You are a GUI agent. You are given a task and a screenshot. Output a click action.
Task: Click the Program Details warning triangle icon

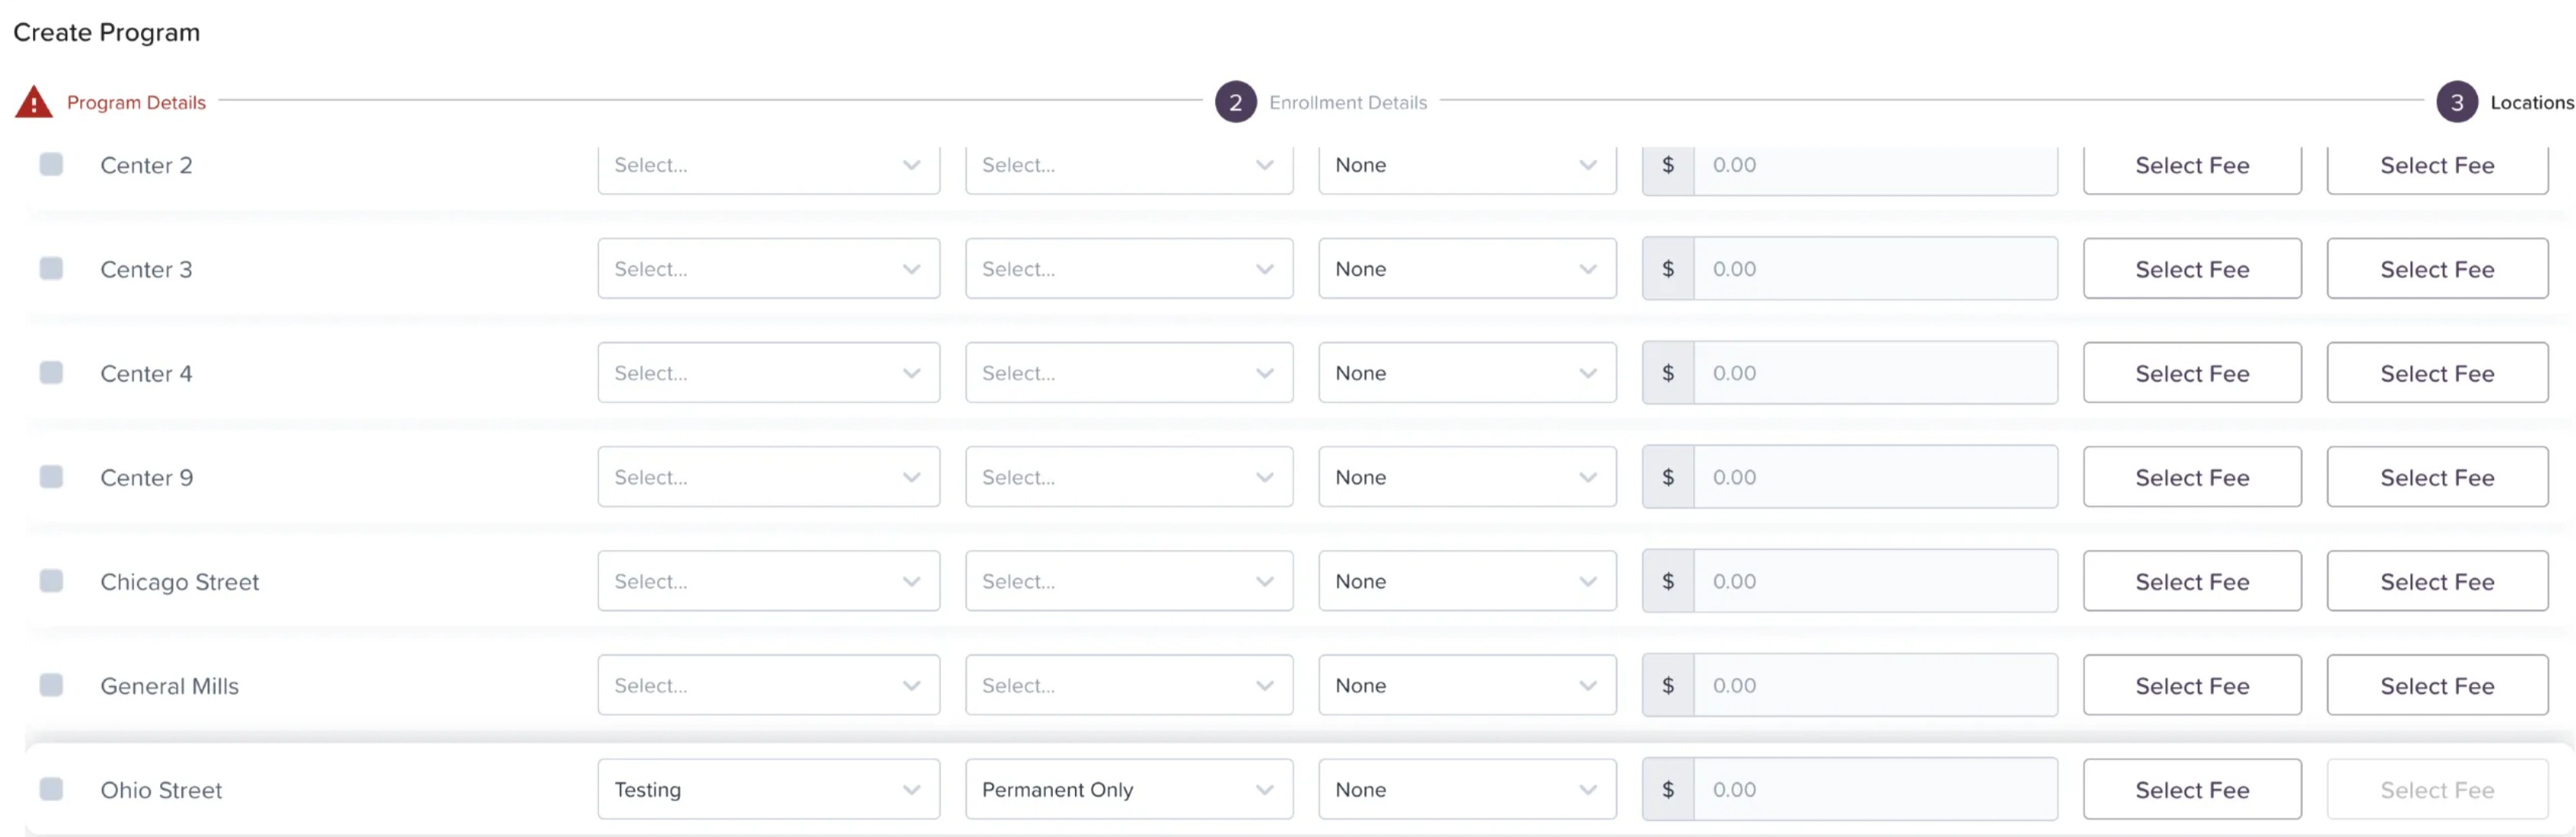coord(33,102)
